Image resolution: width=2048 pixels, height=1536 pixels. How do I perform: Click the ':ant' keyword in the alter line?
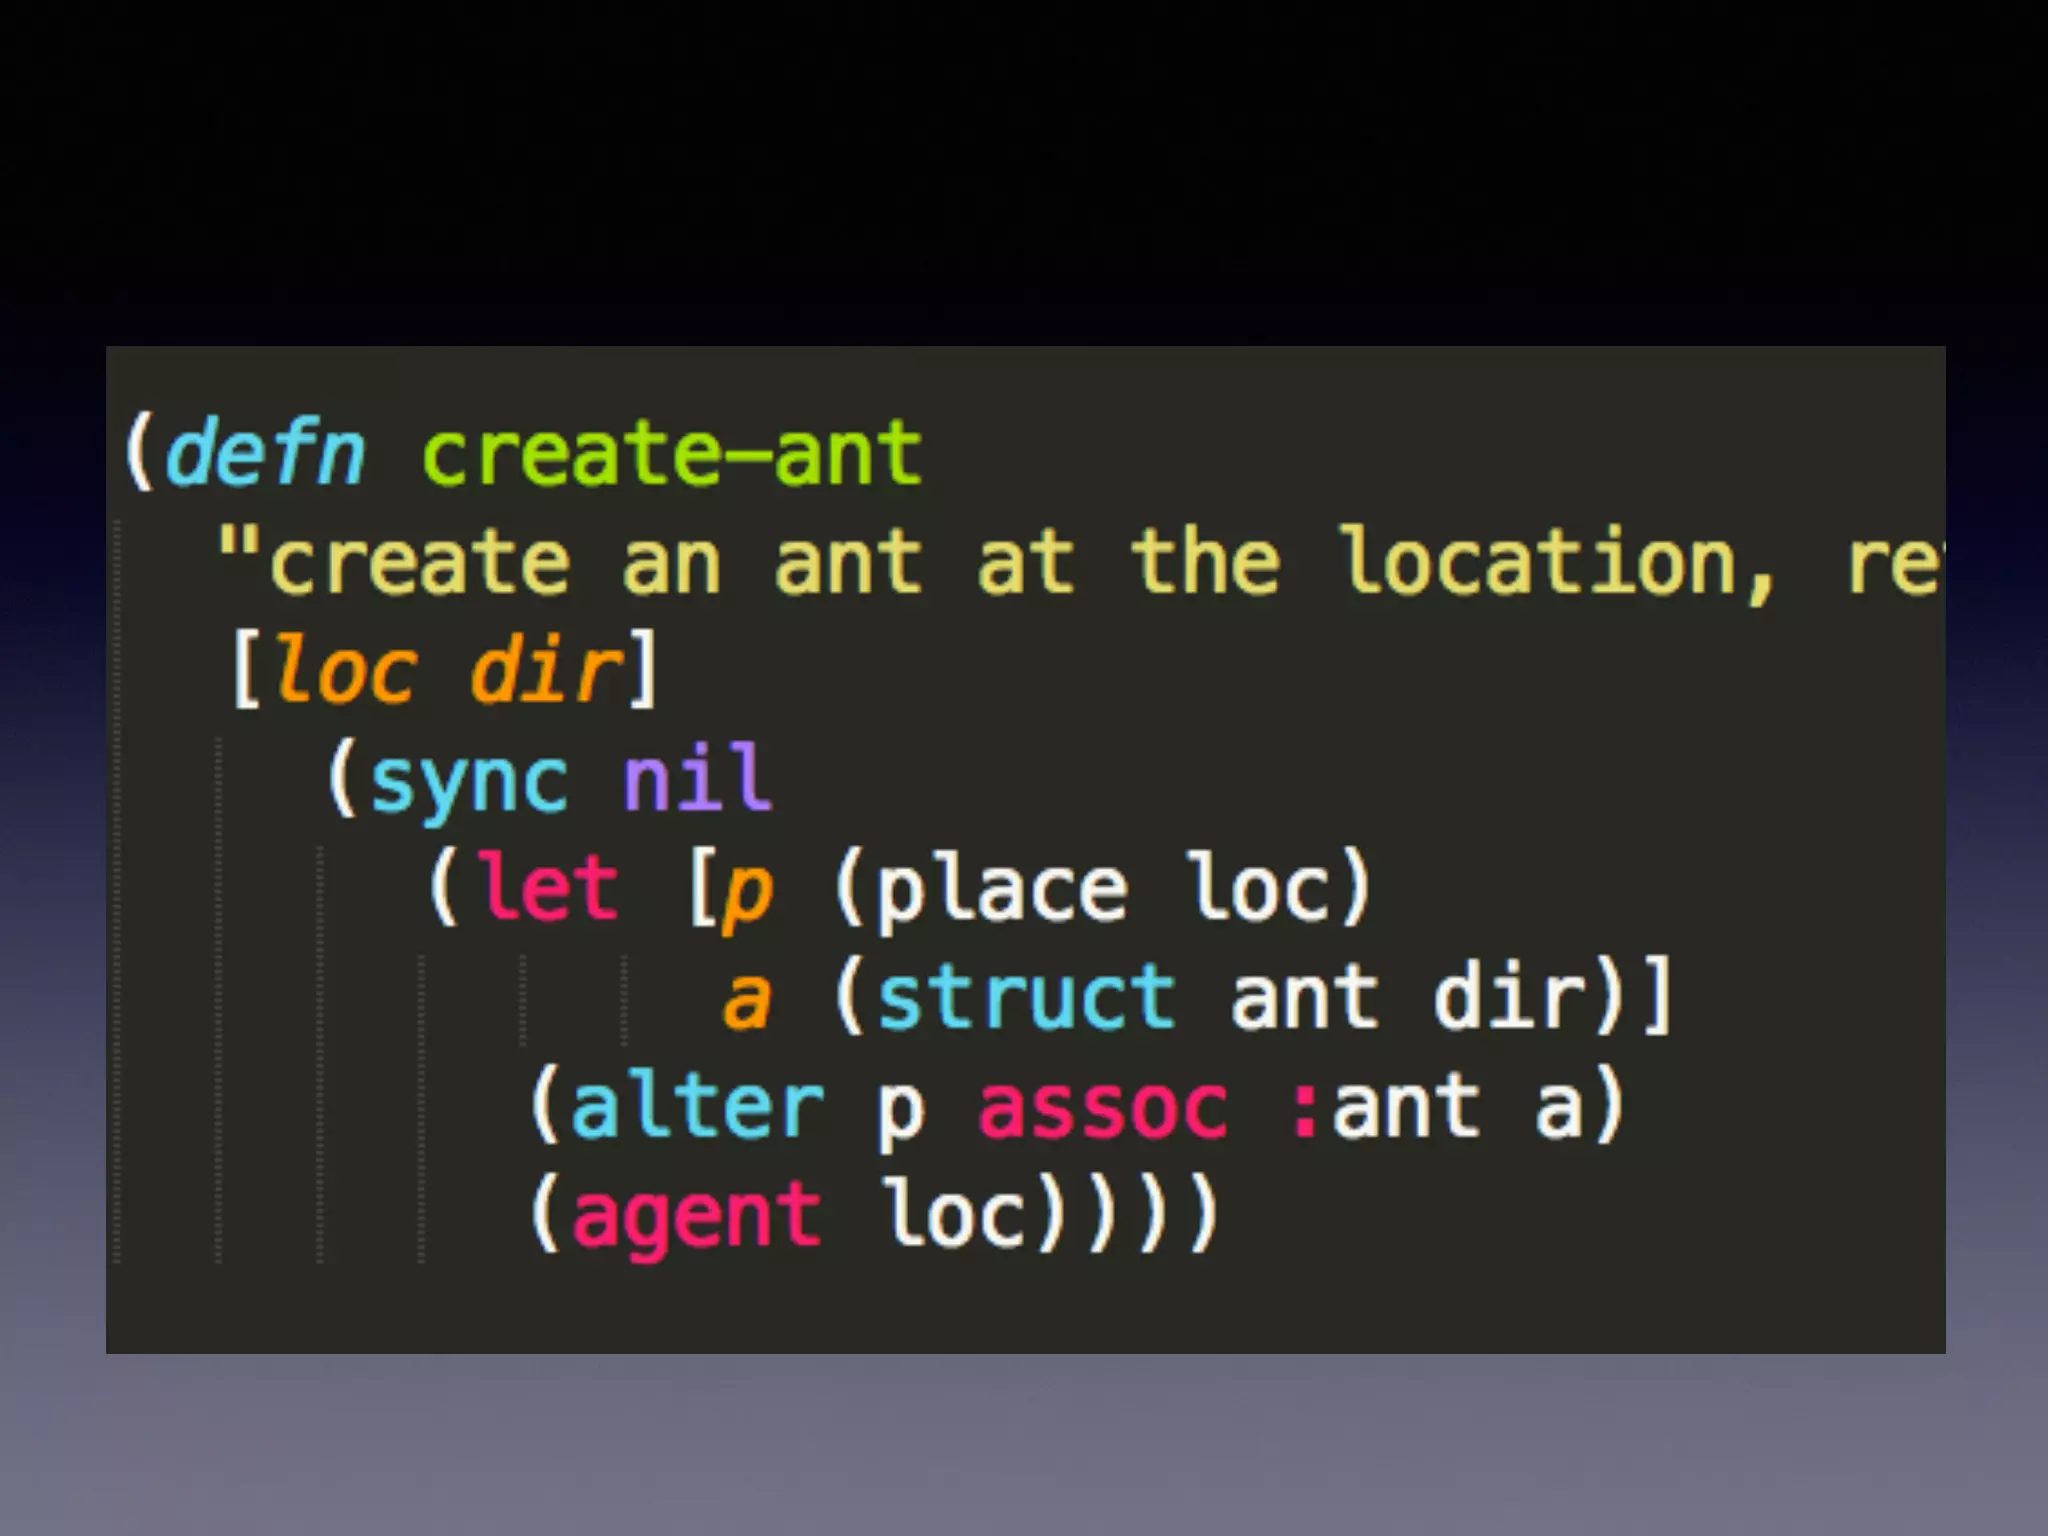click(x=1385, y=1106)
